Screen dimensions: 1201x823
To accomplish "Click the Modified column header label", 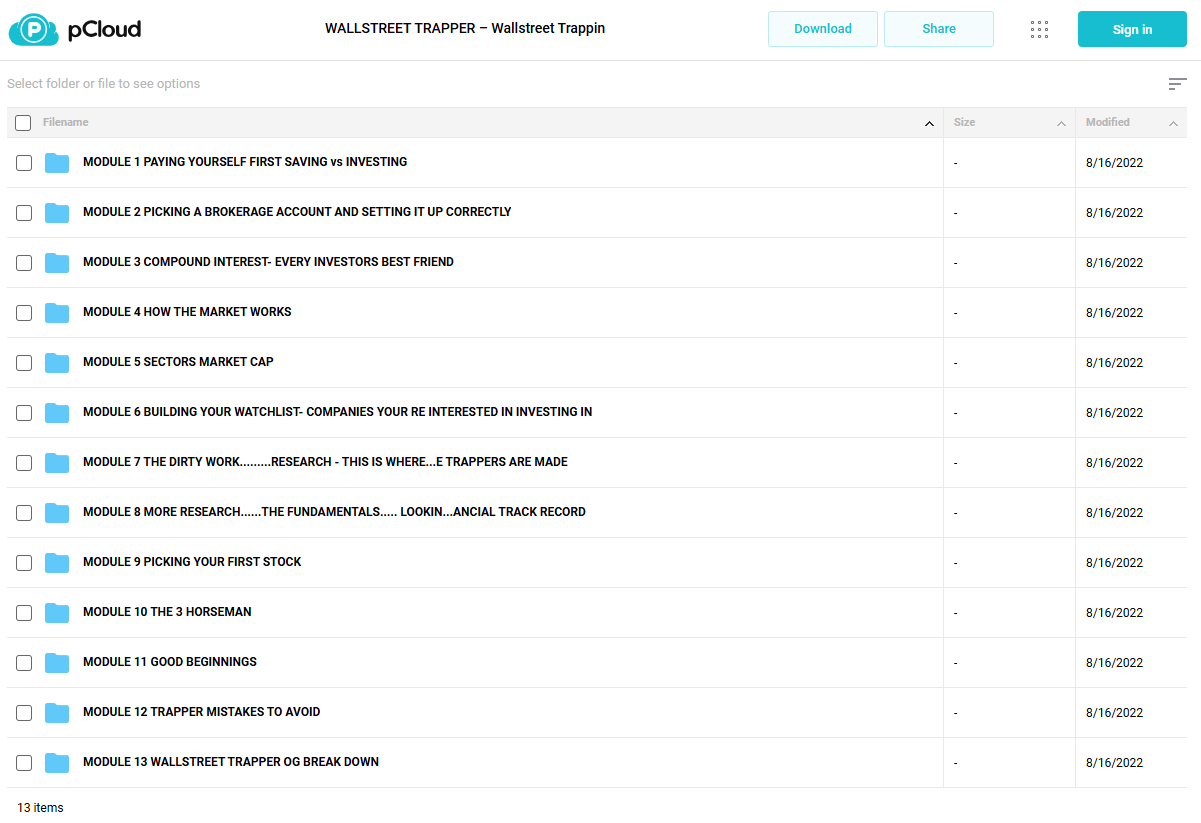I will pos(1108,122).
